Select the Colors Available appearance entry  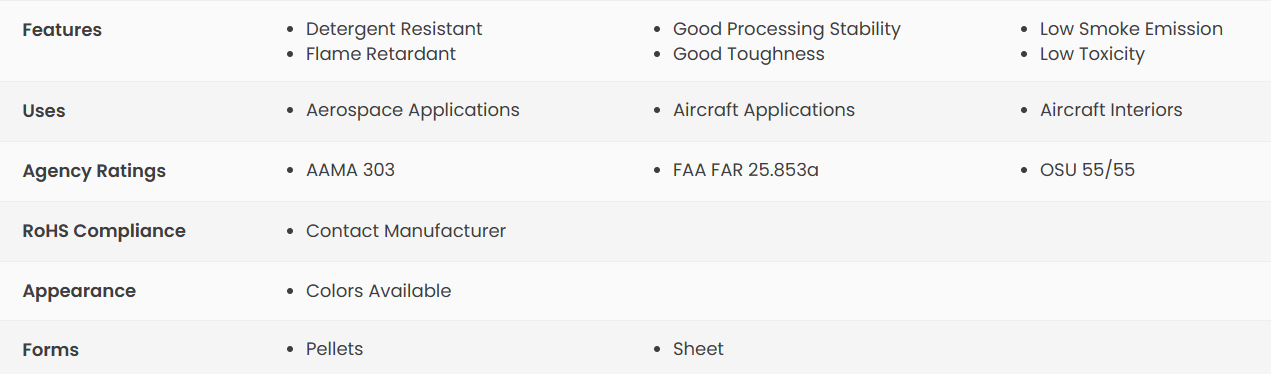(379, 291)
